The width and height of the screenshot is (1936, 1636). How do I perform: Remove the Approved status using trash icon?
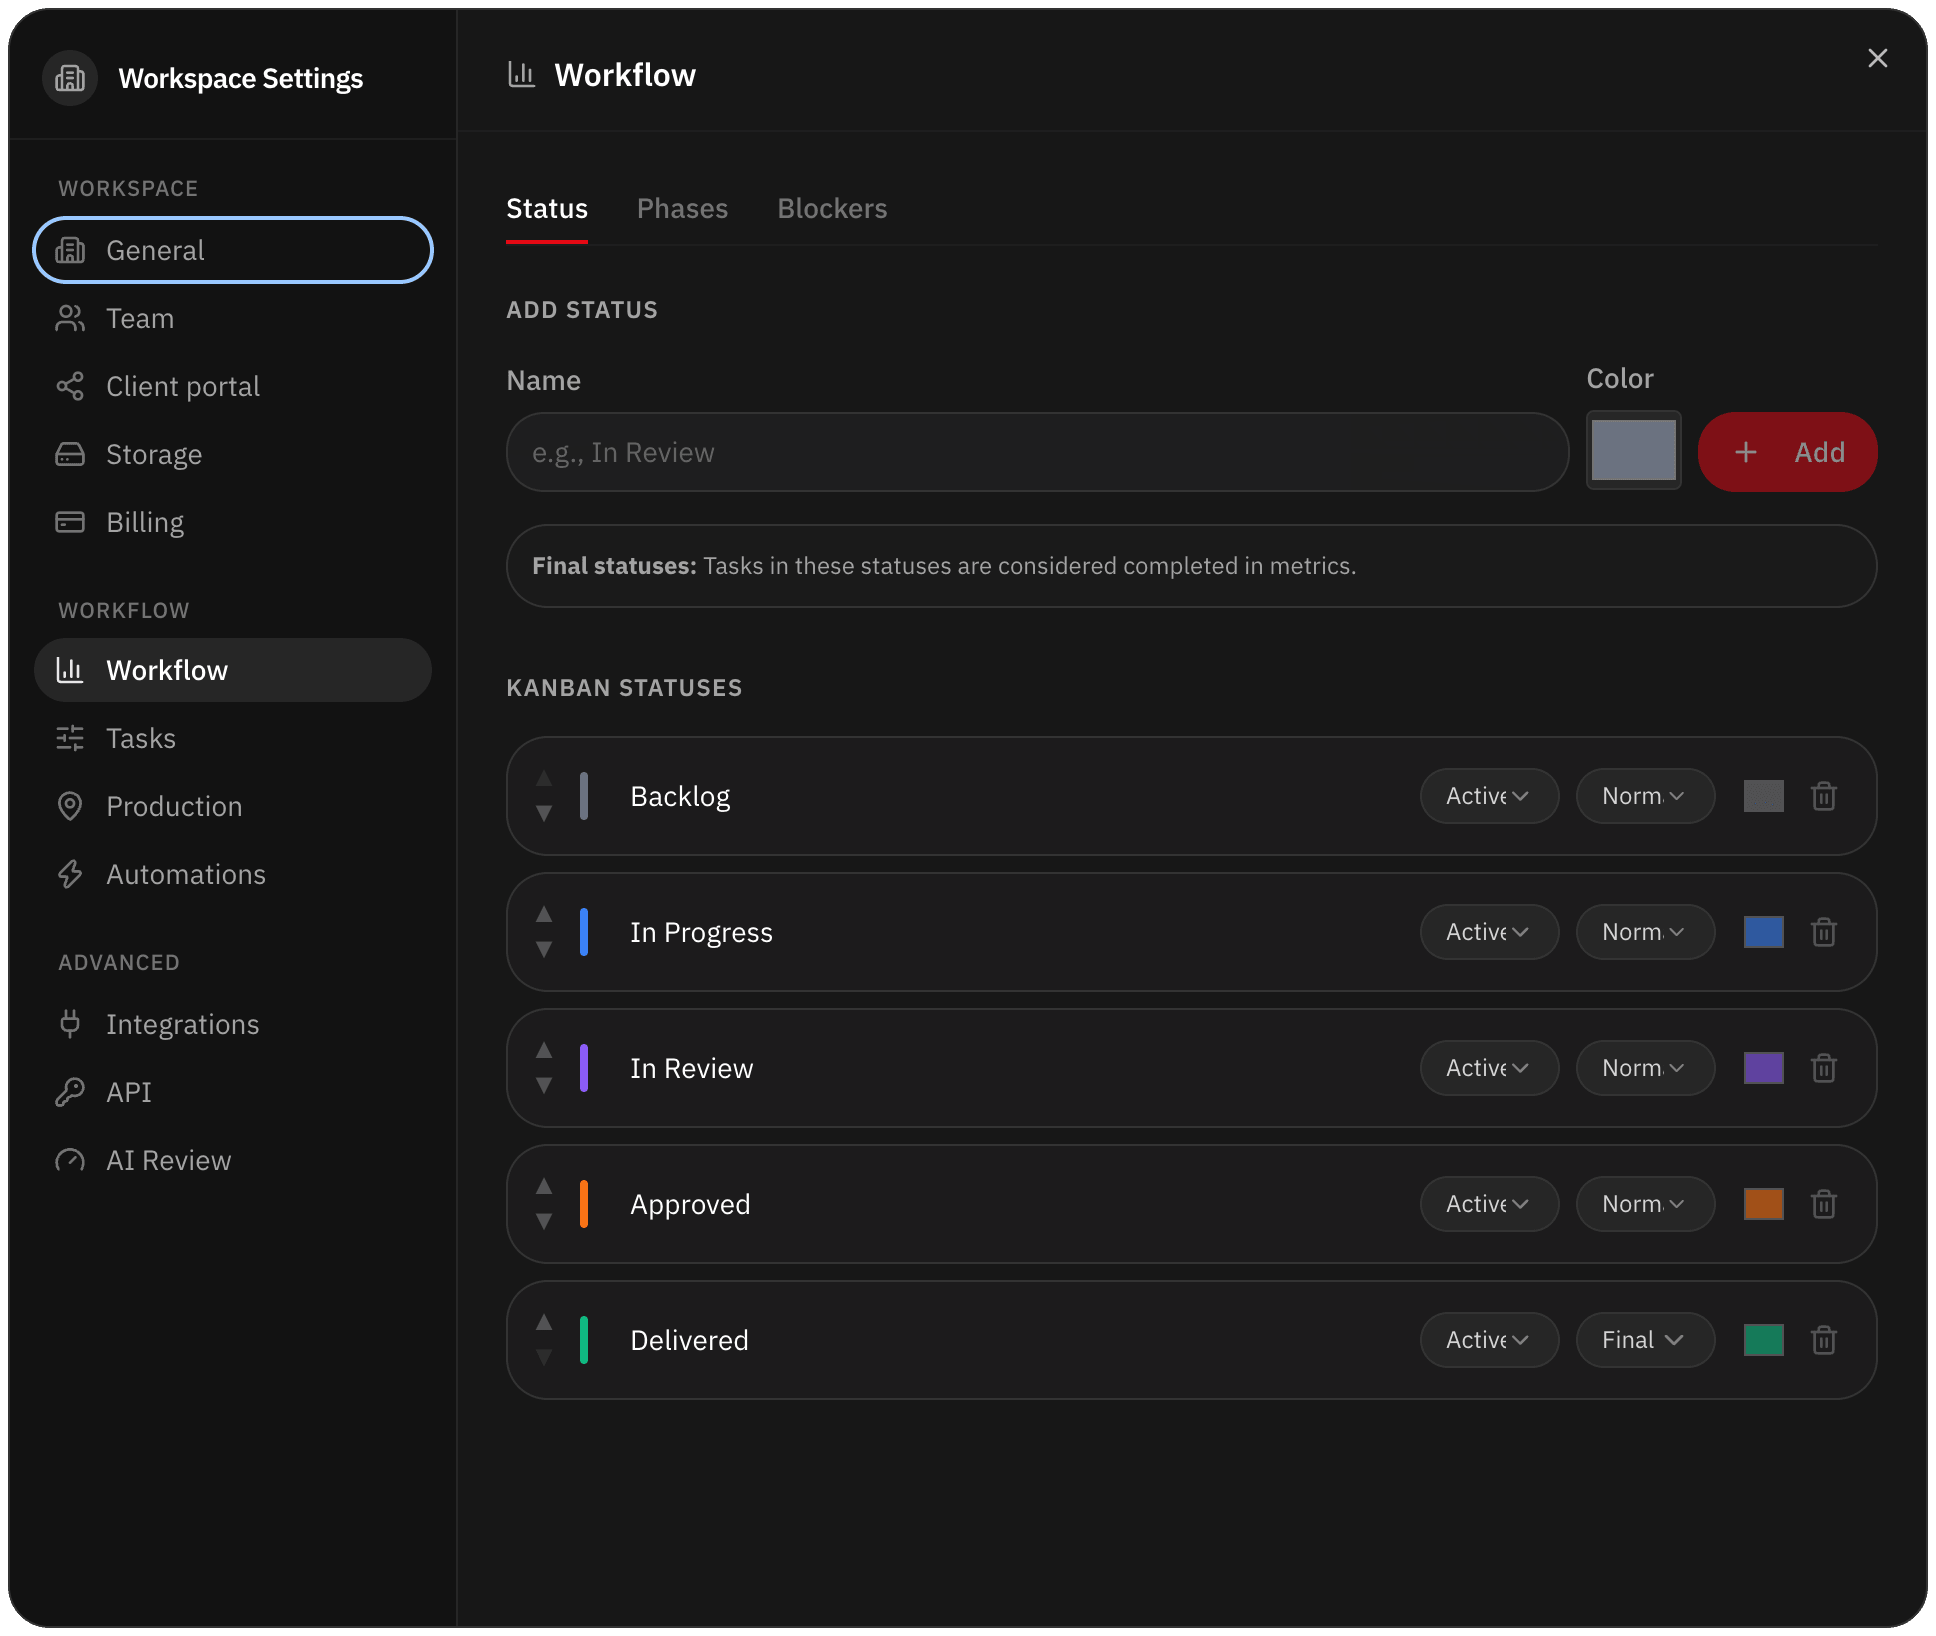(1823, 1204)
